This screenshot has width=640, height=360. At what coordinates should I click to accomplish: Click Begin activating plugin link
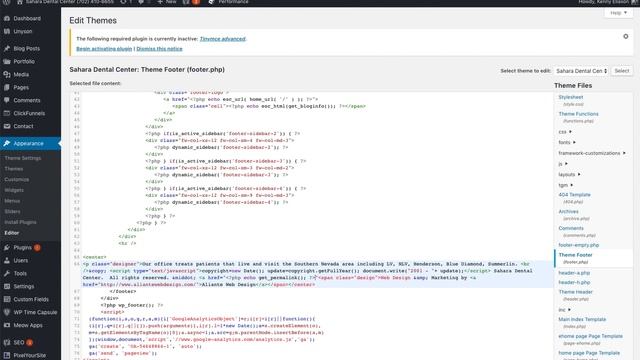click(104, 49)
